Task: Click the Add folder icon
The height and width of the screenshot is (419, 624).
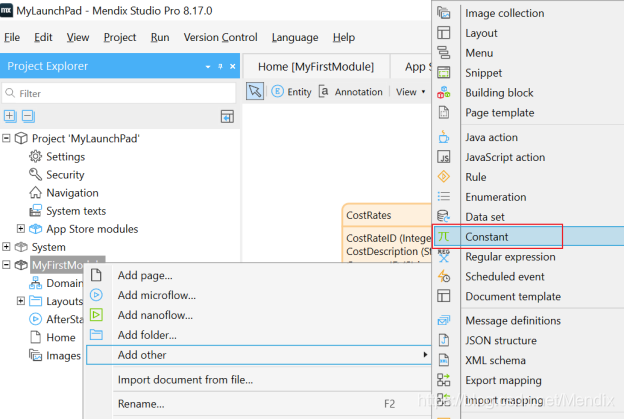Action: click(x=96, y=335)
